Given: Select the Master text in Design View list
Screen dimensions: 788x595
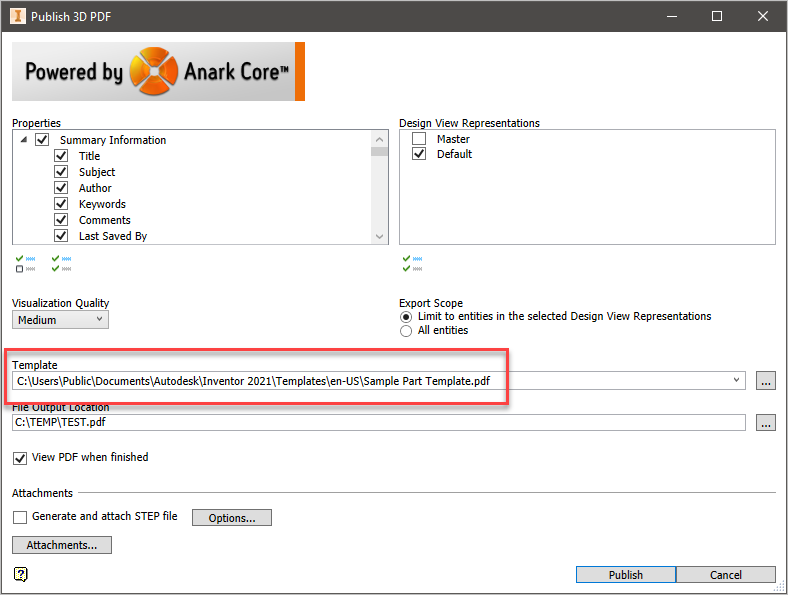Looking at the screenshot, I should (453, 139).
